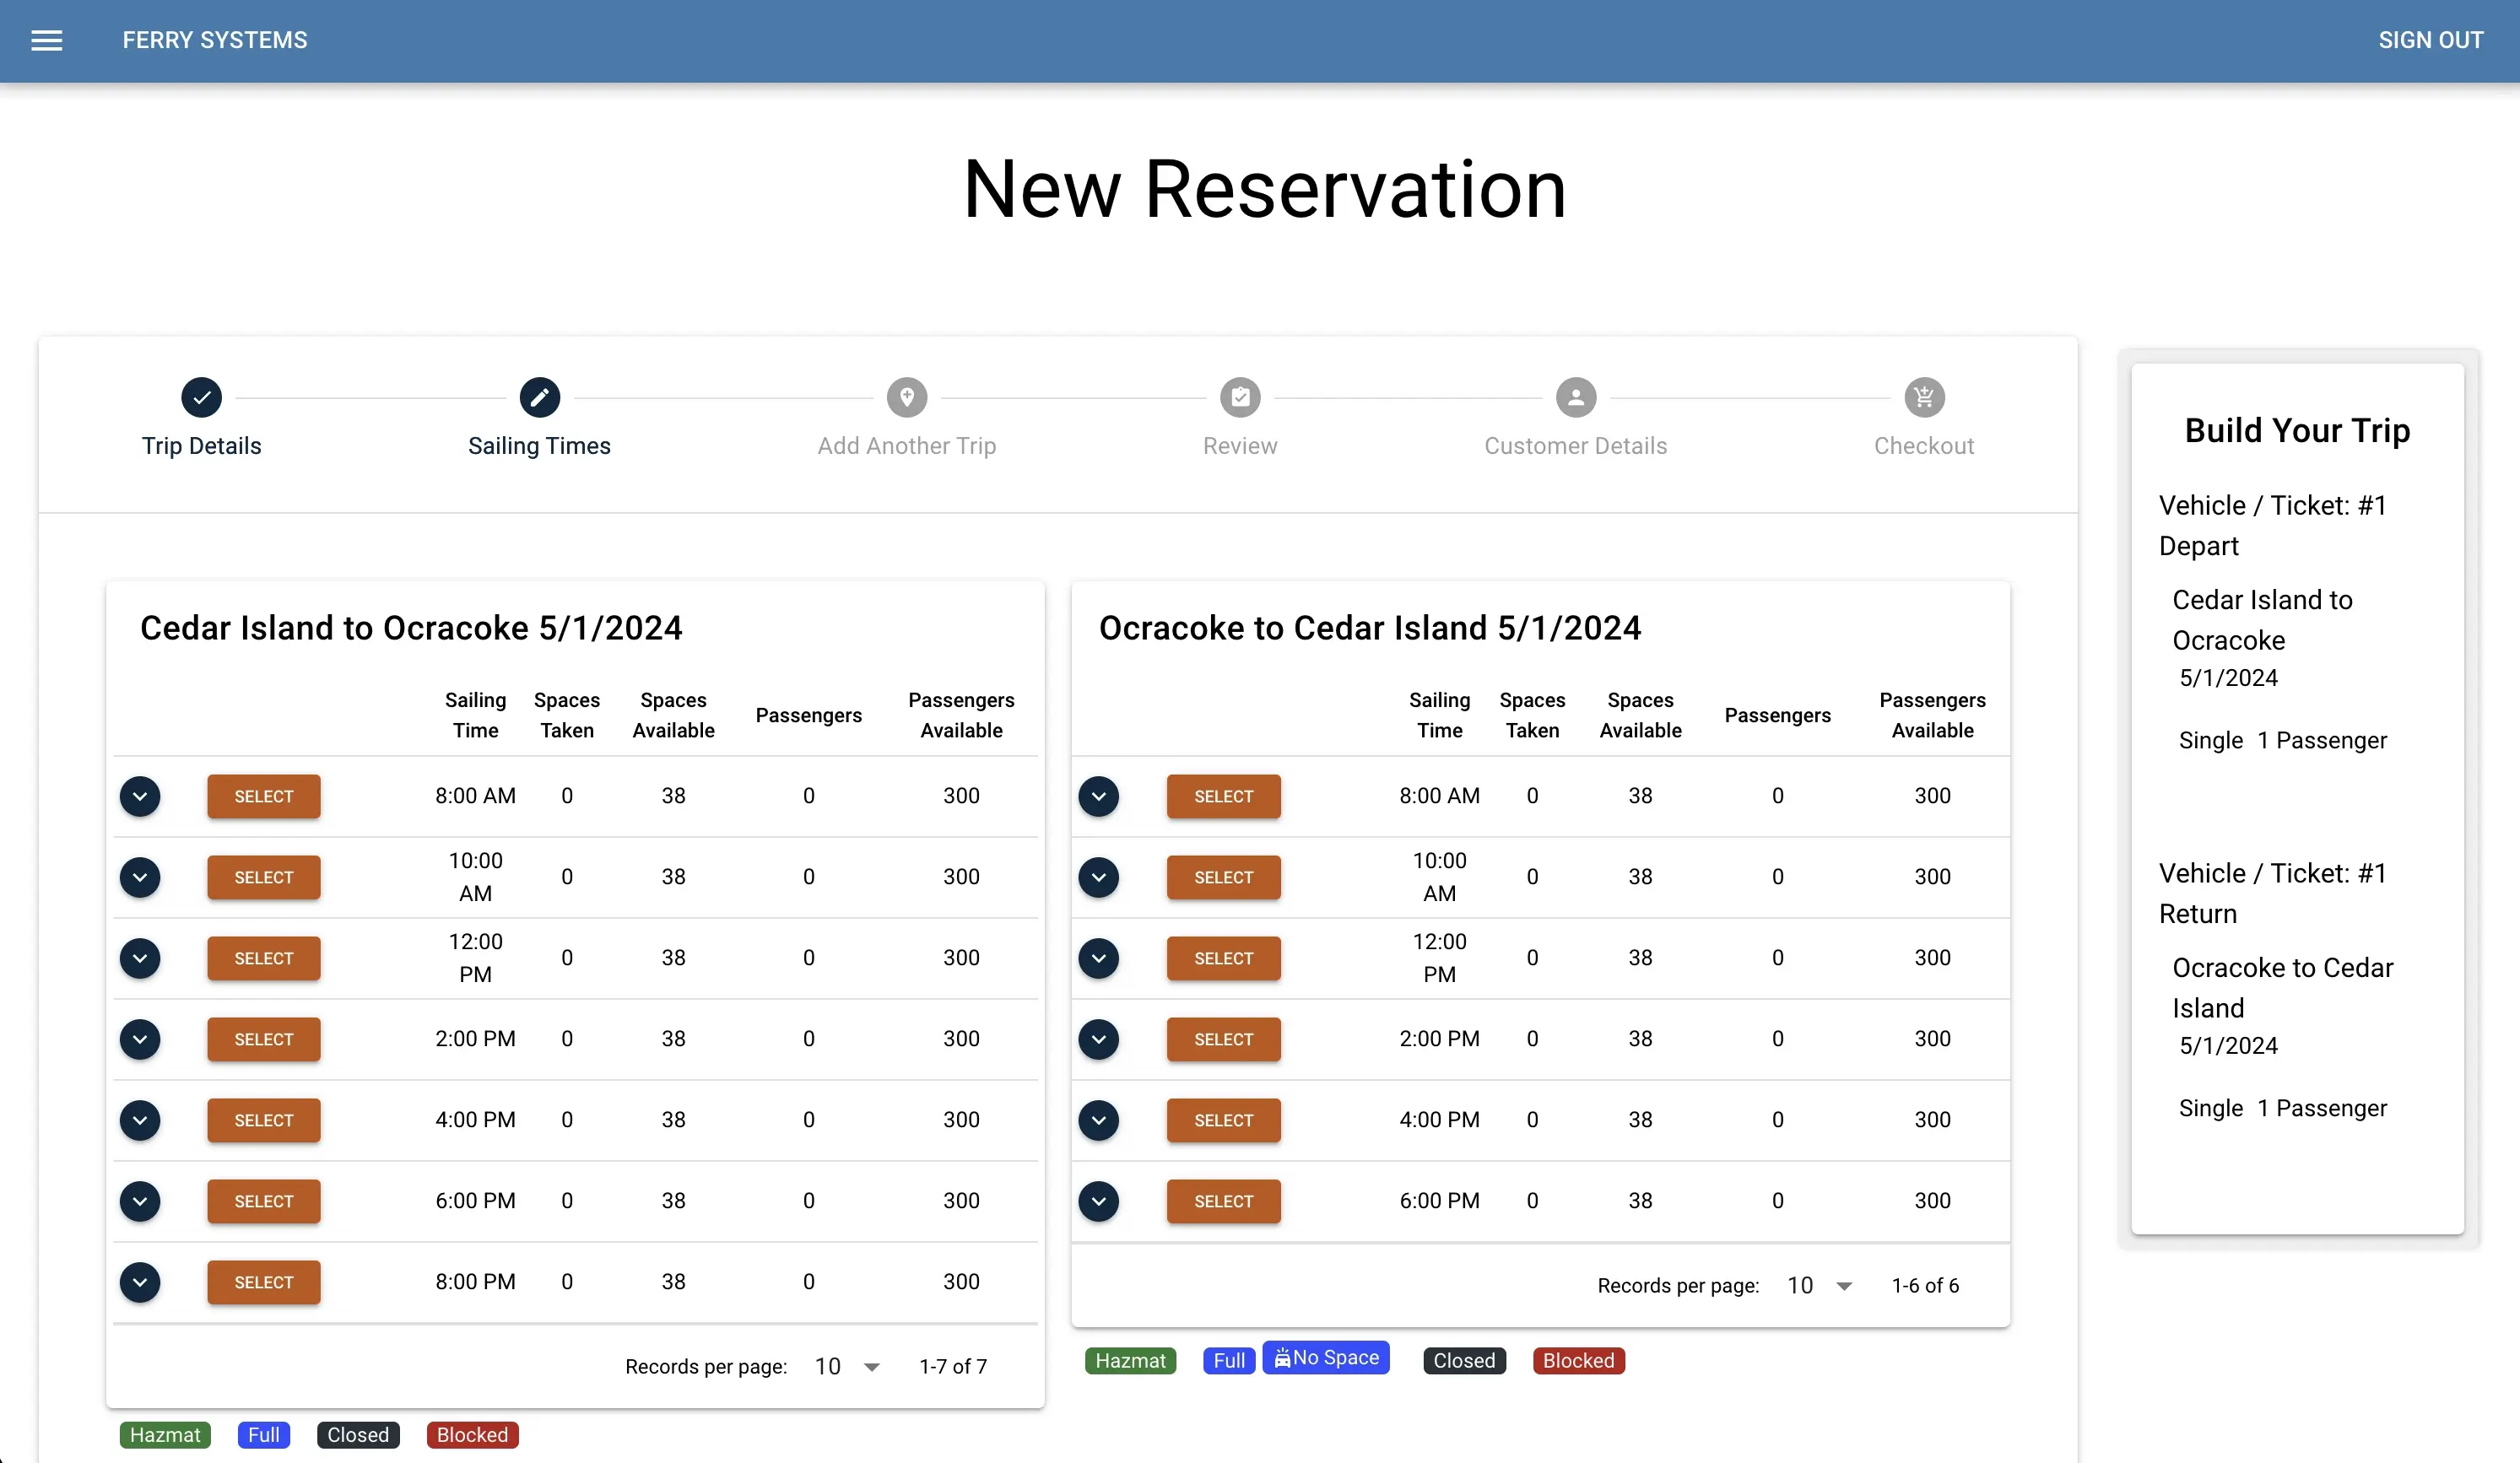The image size is (2520, 1463).
Task: Go to the Trip Details step label
Action: (201, 446)
